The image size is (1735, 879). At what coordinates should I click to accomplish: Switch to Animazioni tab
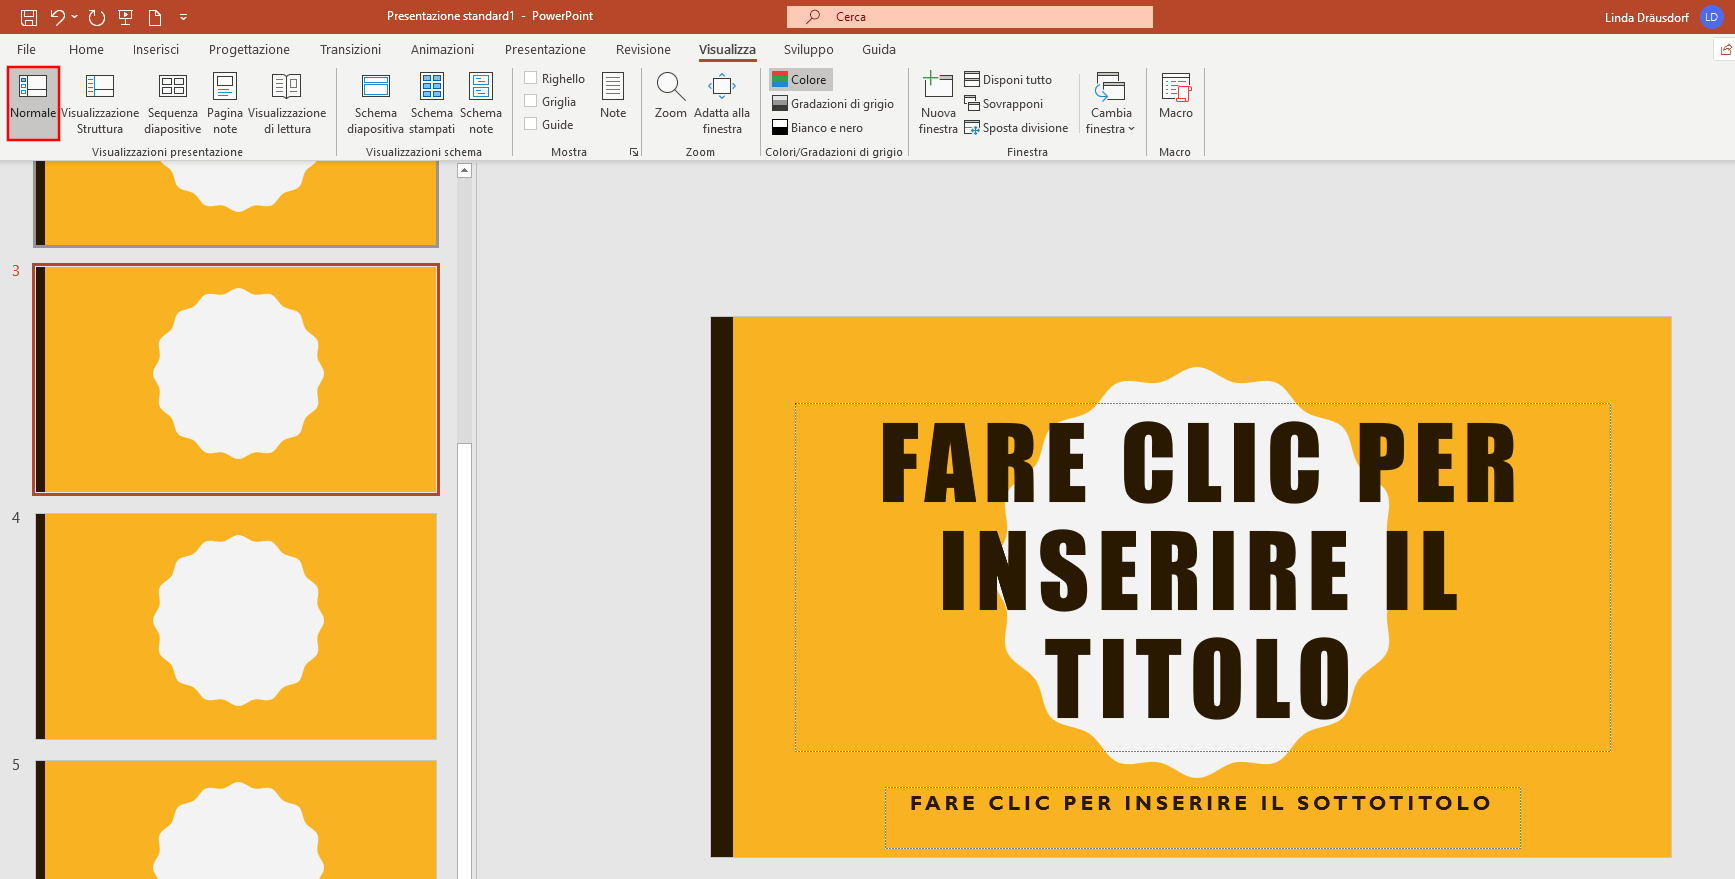442,50
